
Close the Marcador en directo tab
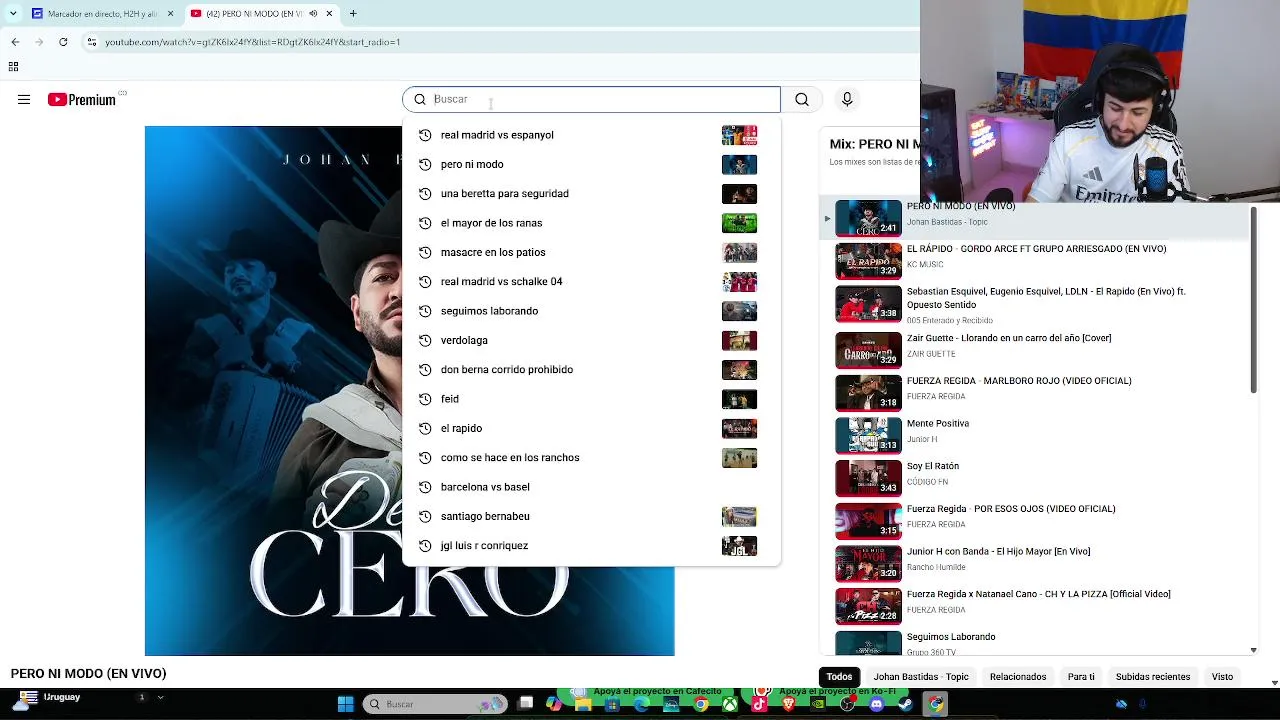pyautogui.click(x=170, y=14)
